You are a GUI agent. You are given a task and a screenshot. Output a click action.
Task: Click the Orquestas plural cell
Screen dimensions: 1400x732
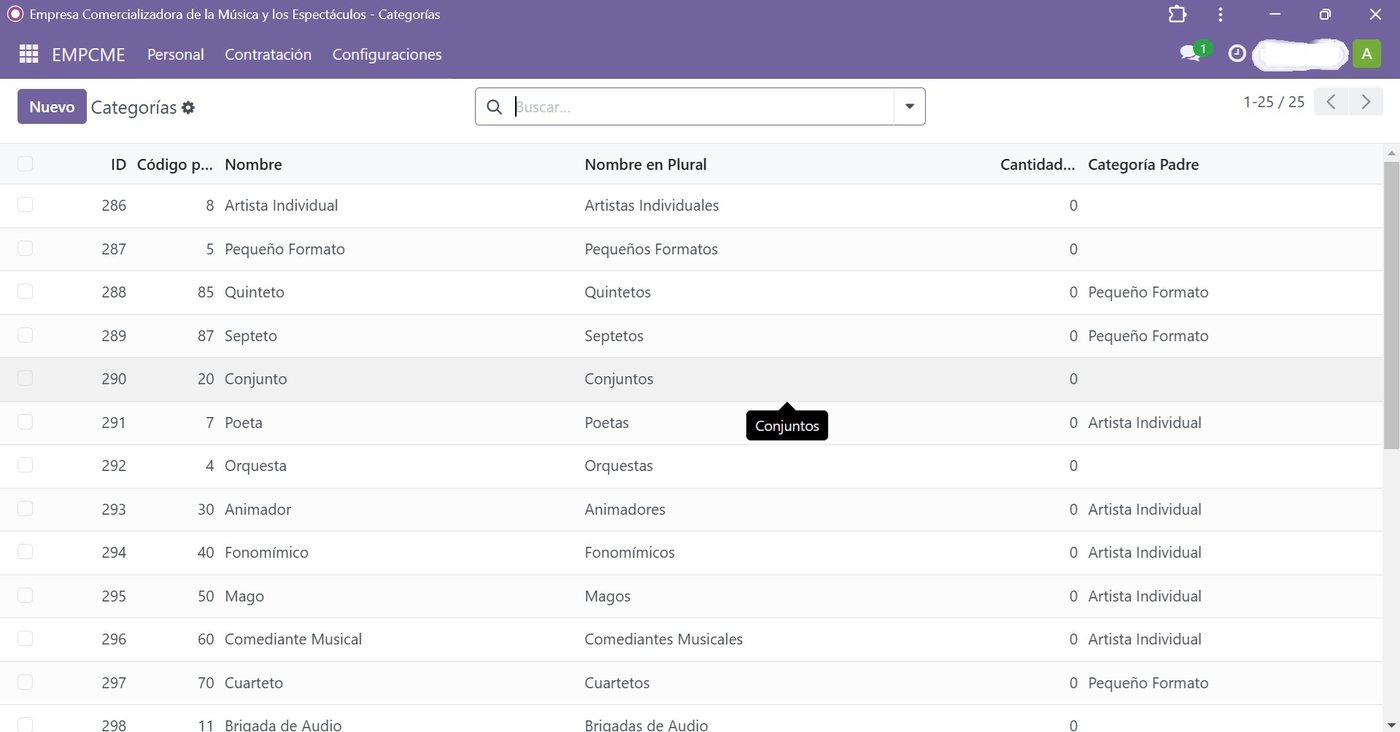click(619, 466)
